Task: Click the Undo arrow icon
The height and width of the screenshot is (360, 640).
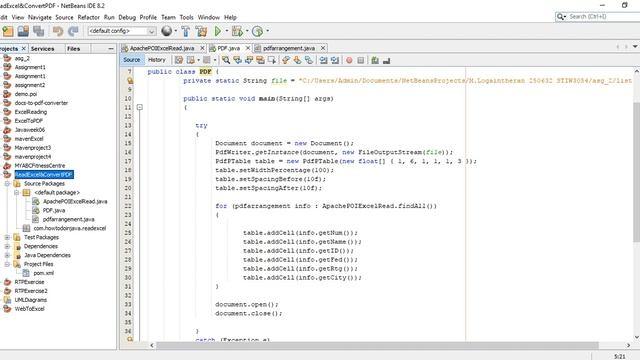Action: tap(58, 31)
